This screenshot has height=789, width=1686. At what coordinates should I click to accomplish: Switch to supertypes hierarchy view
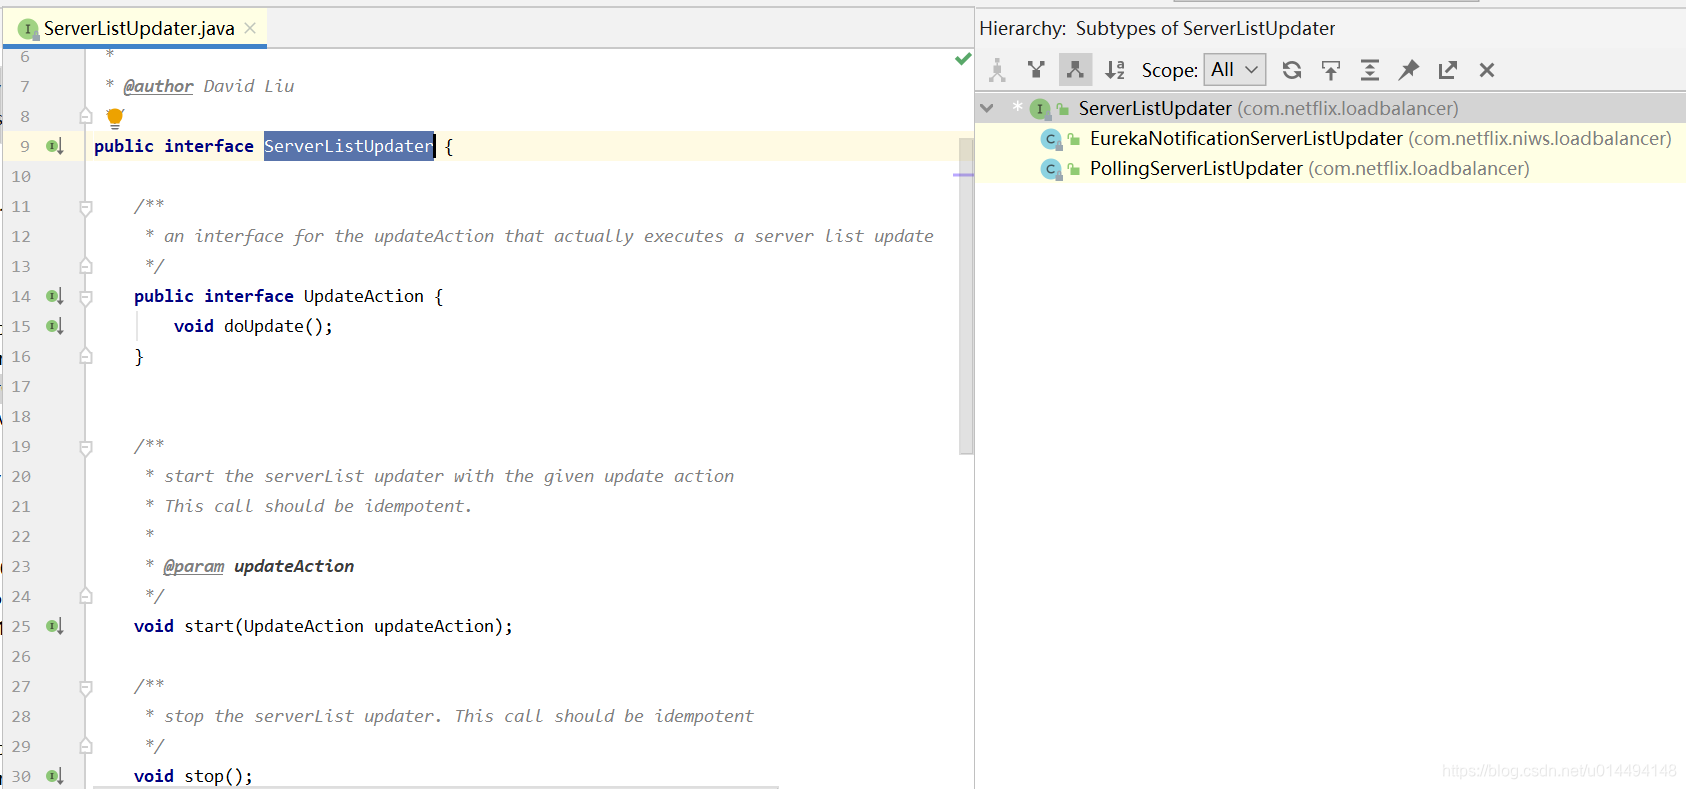click(x=1036, y=70)
